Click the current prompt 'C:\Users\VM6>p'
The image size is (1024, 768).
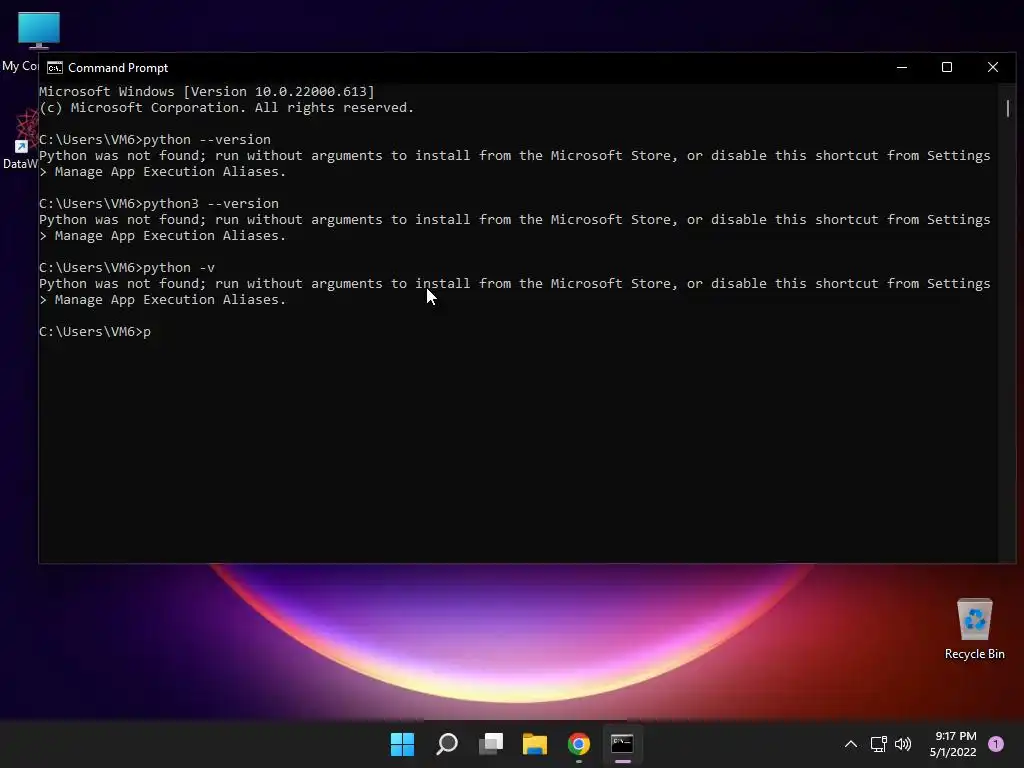pos(95,332)
